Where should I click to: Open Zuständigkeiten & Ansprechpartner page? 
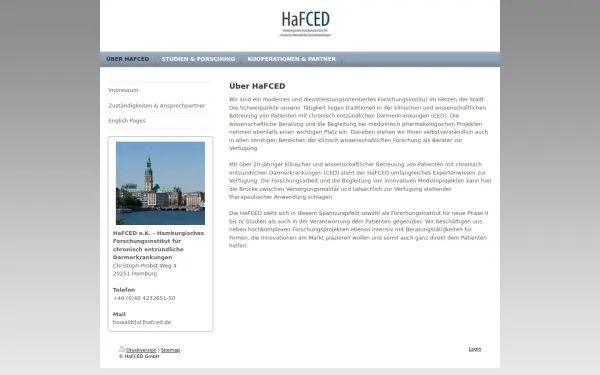click(x=157, y=106)
